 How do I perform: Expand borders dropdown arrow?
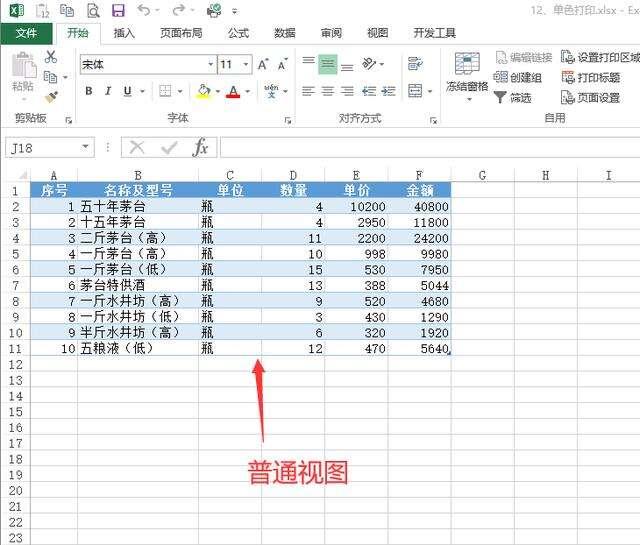click(180, 91)
